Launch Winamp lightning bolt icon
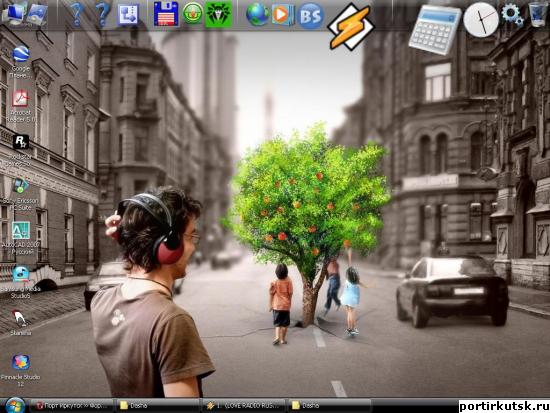 [351, 27]
